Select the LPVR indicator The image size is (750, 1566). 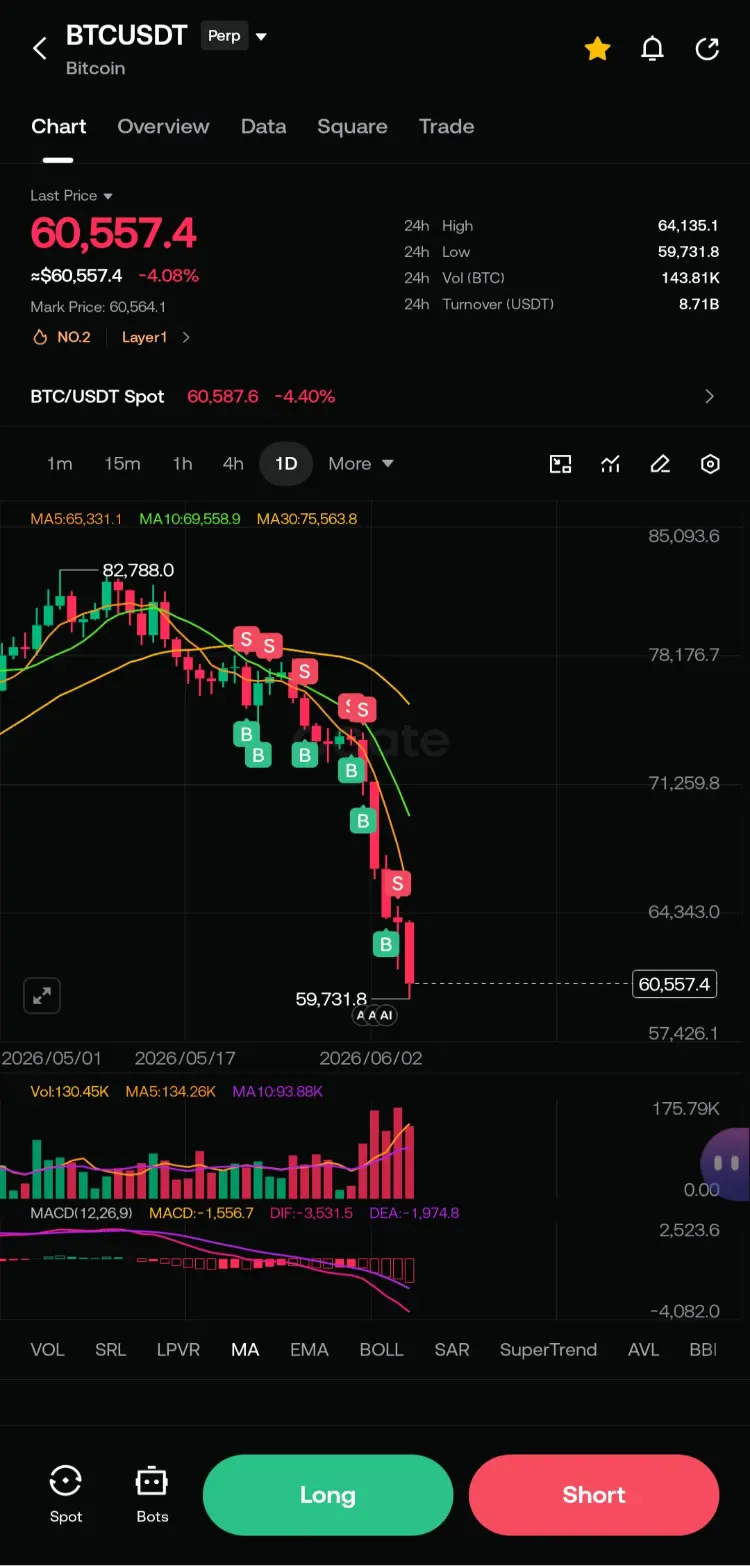click(x=178, y=1350)
